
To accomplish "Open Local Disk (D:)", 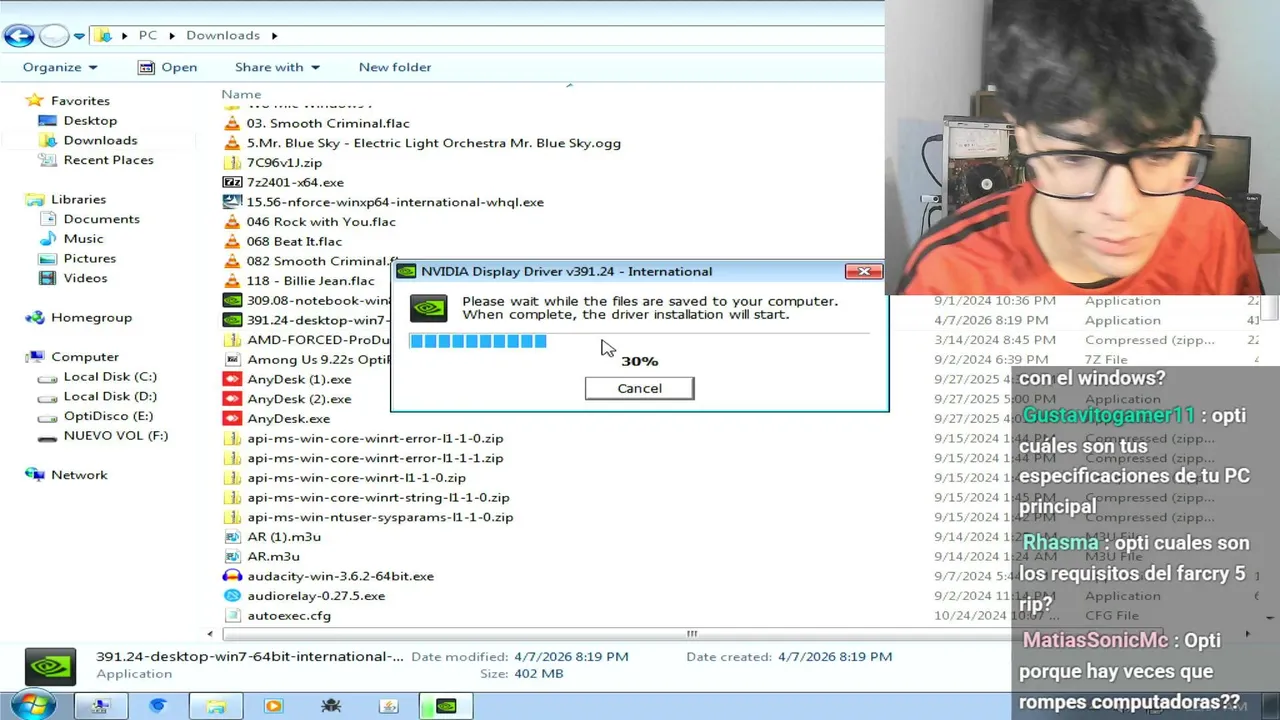I will [110, 396].
